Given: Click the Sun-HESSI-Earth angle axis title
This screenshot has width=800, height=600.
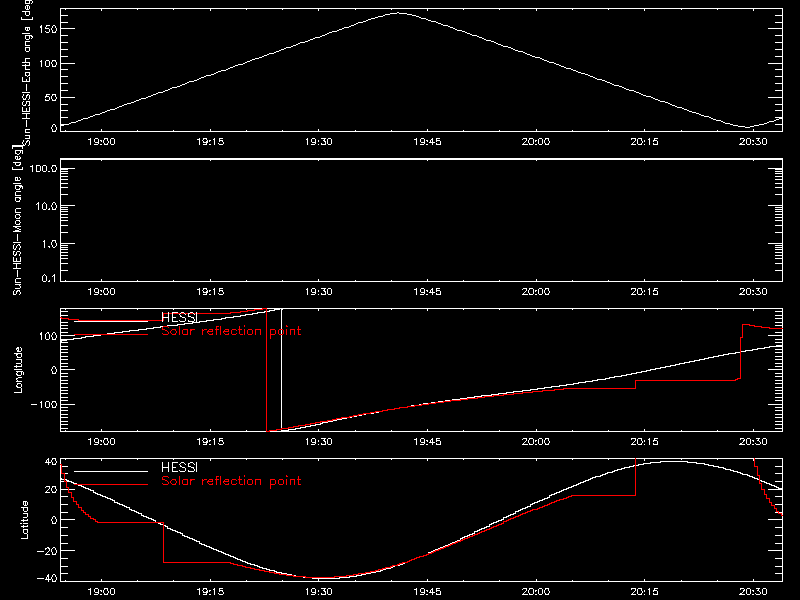Looking at the screenshot, I should [27, 72].
